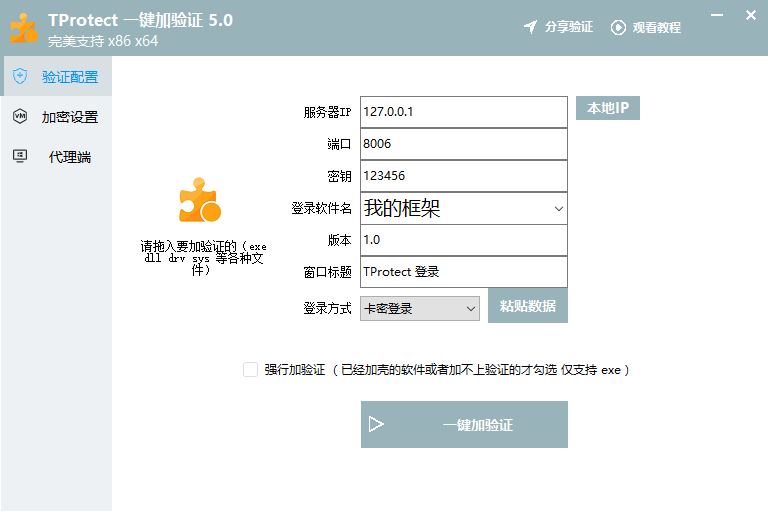Click the 版本 field showing 1.0
Screen dimensions: 768x512
click(x=464, y=240)
